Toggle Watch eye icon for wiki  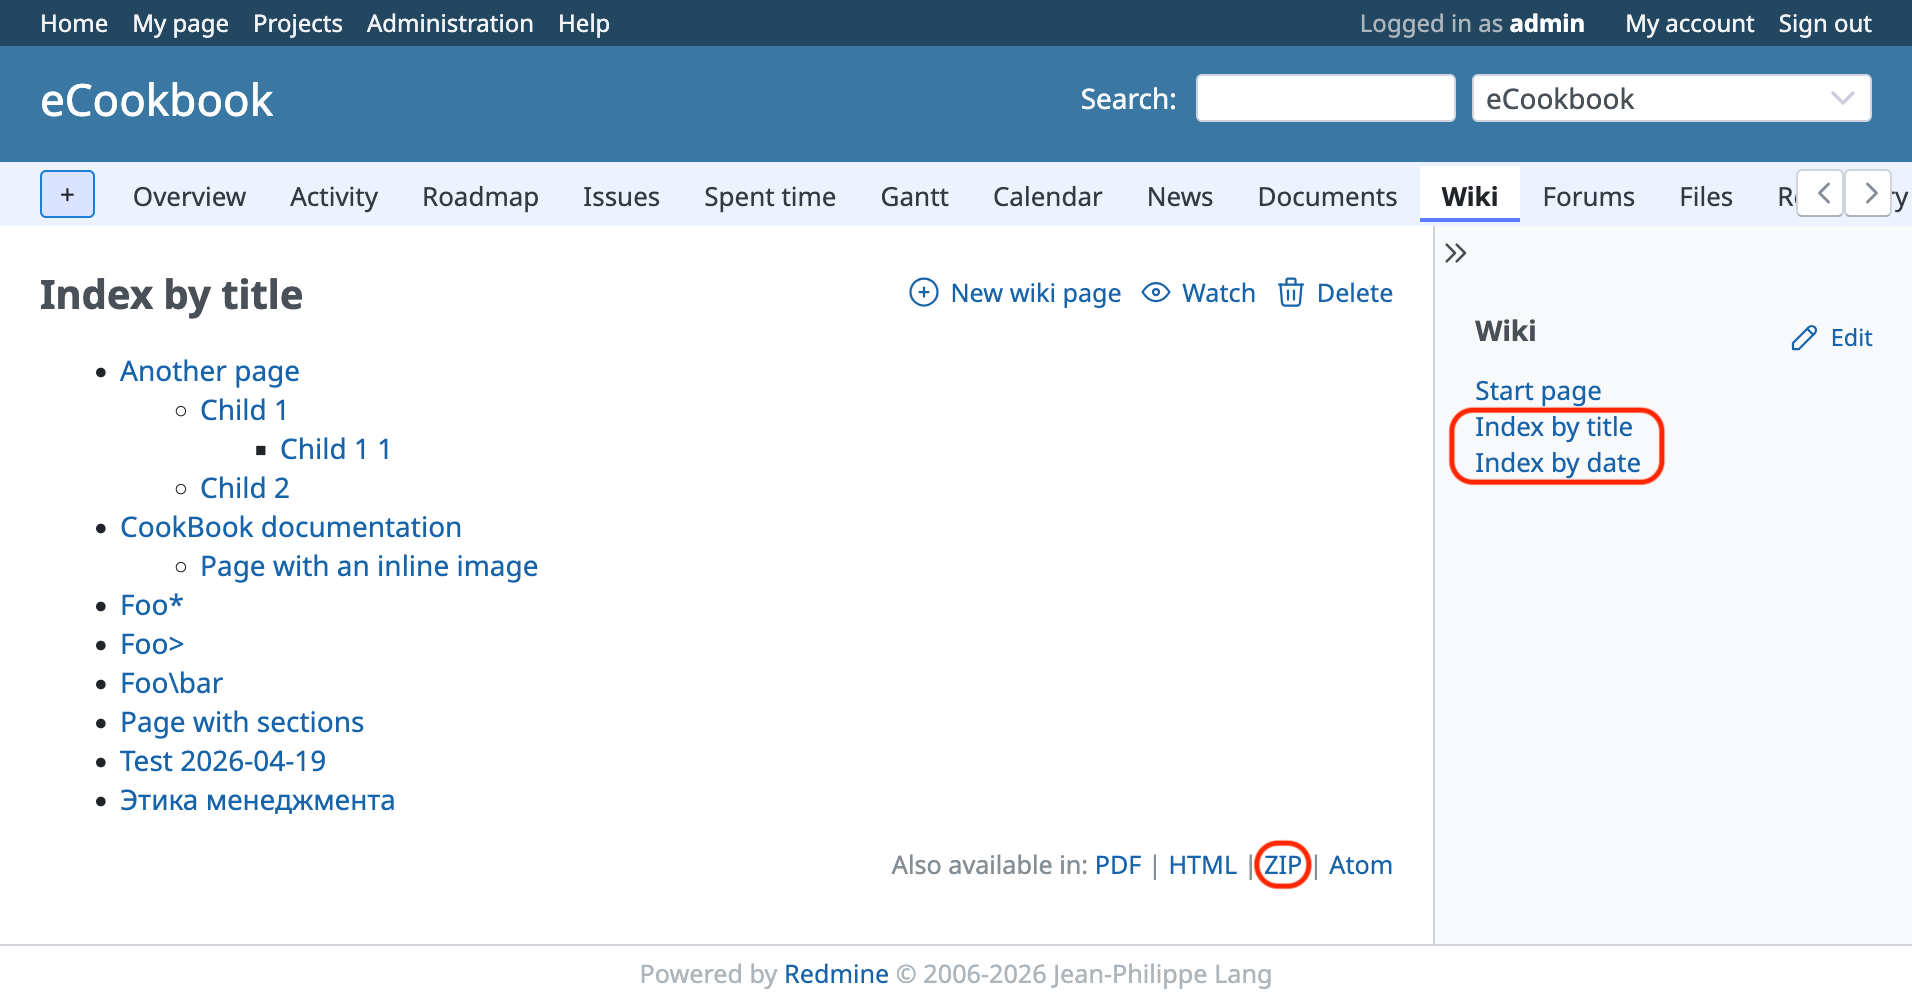pyautogui.click(x=1155, y=293)
